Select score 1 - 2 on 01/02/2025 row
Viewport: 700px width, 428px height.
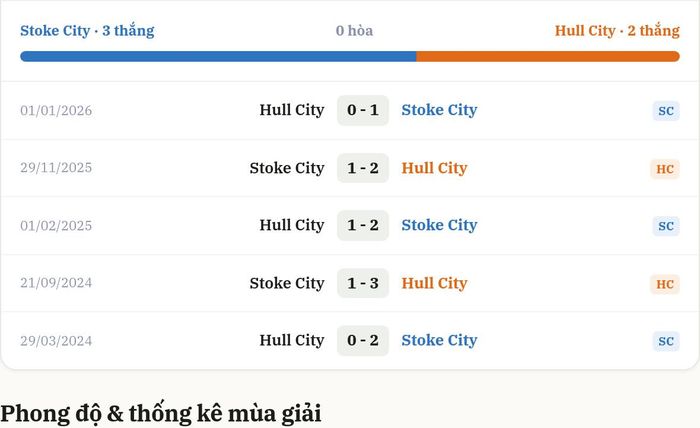pyautogui.click(x=363, y=225)
